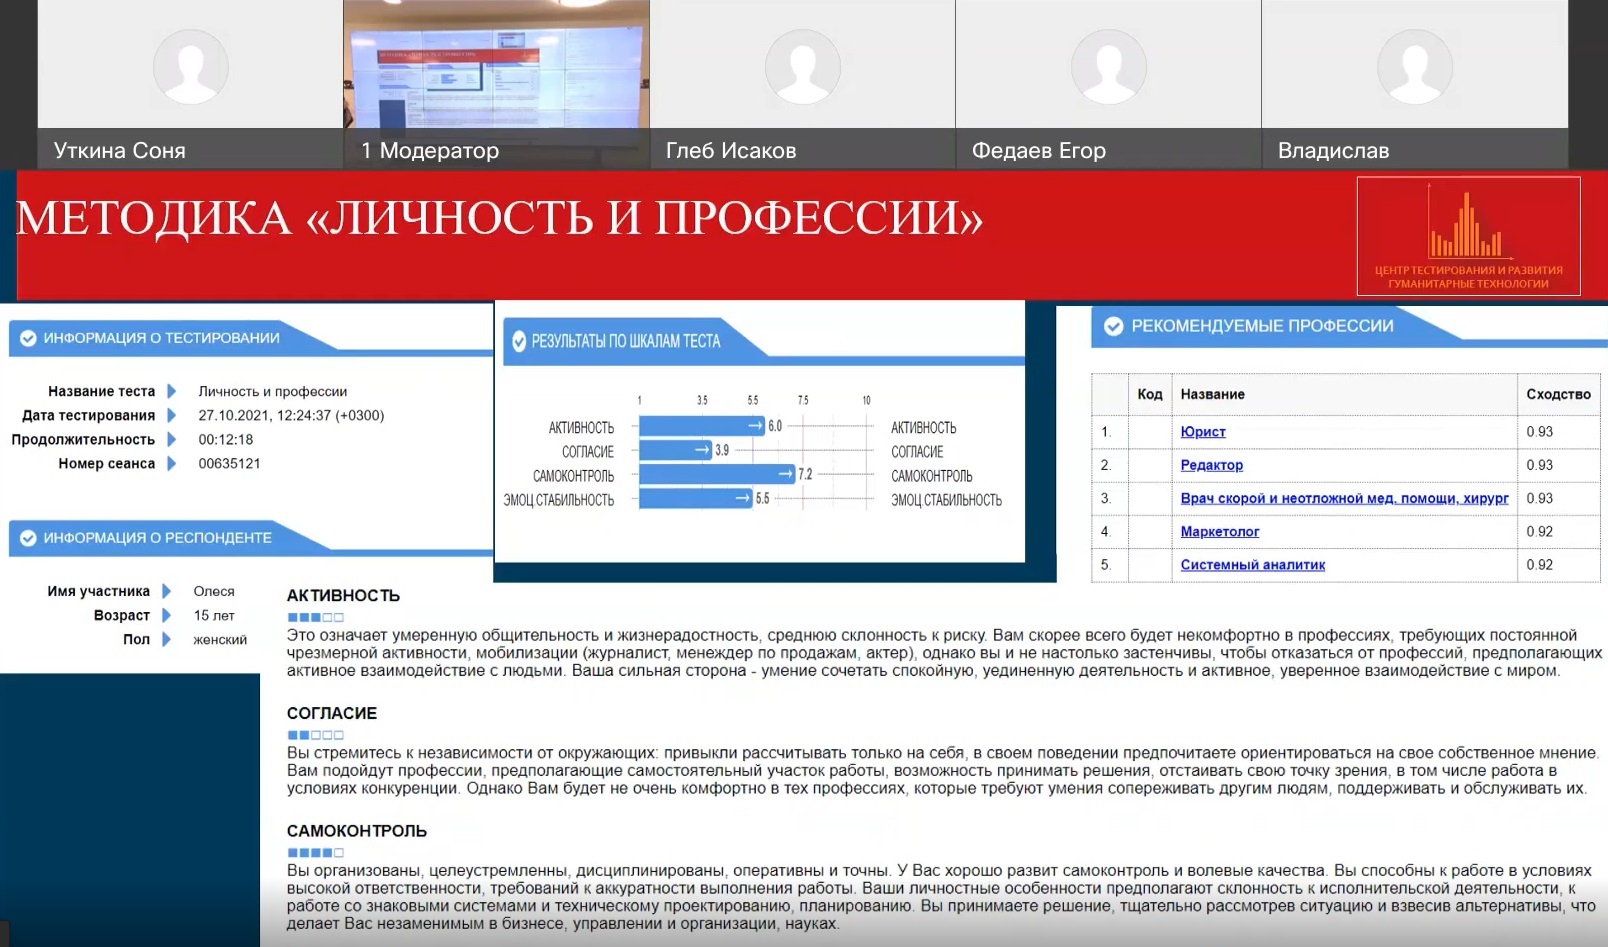Open the 1 Модератор video thumbnail
1608x947 pixels.
tap(496, 66)
